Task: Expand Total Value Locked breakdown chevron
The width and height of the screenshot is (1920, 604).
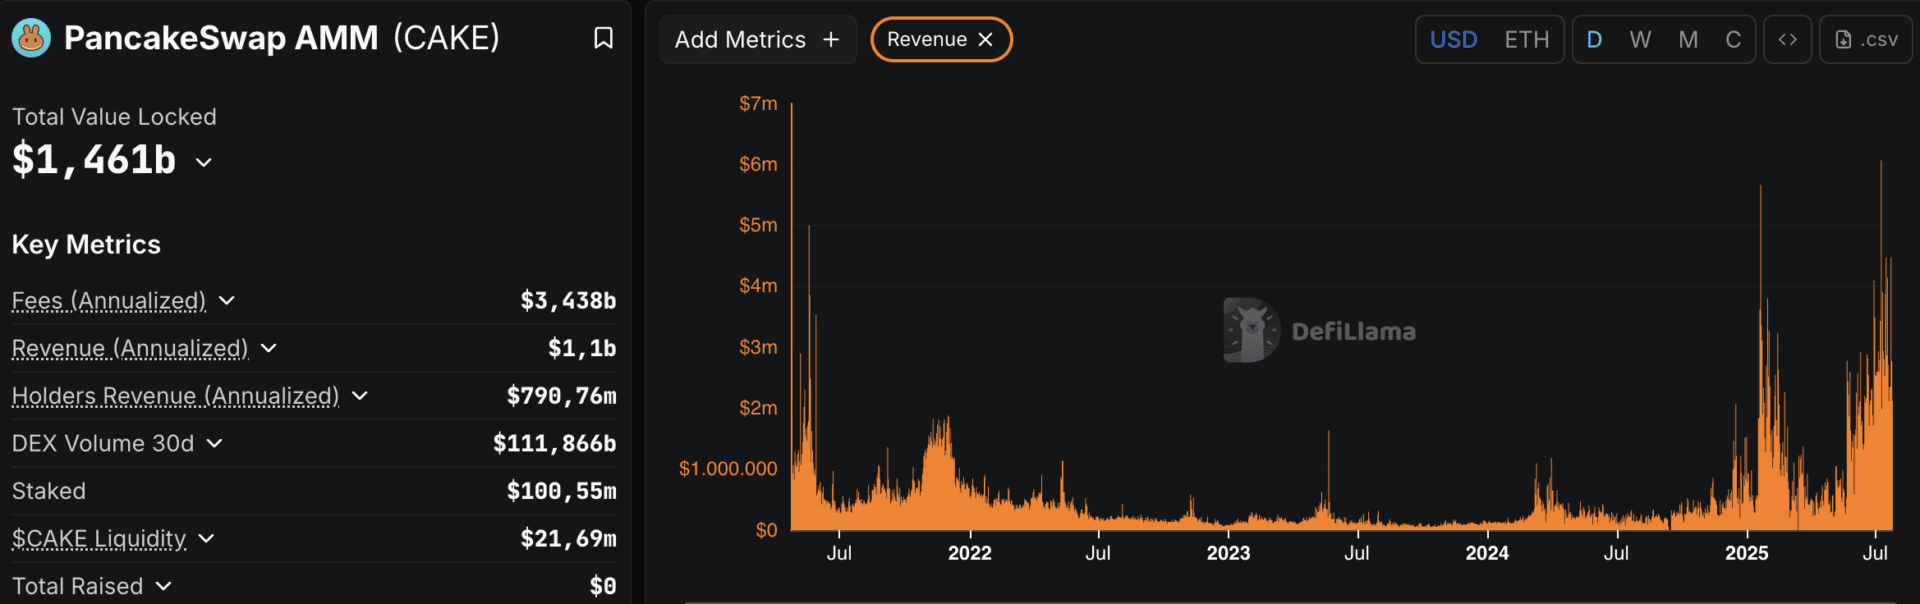Action: pyautogui.click(x=204, y=162)
